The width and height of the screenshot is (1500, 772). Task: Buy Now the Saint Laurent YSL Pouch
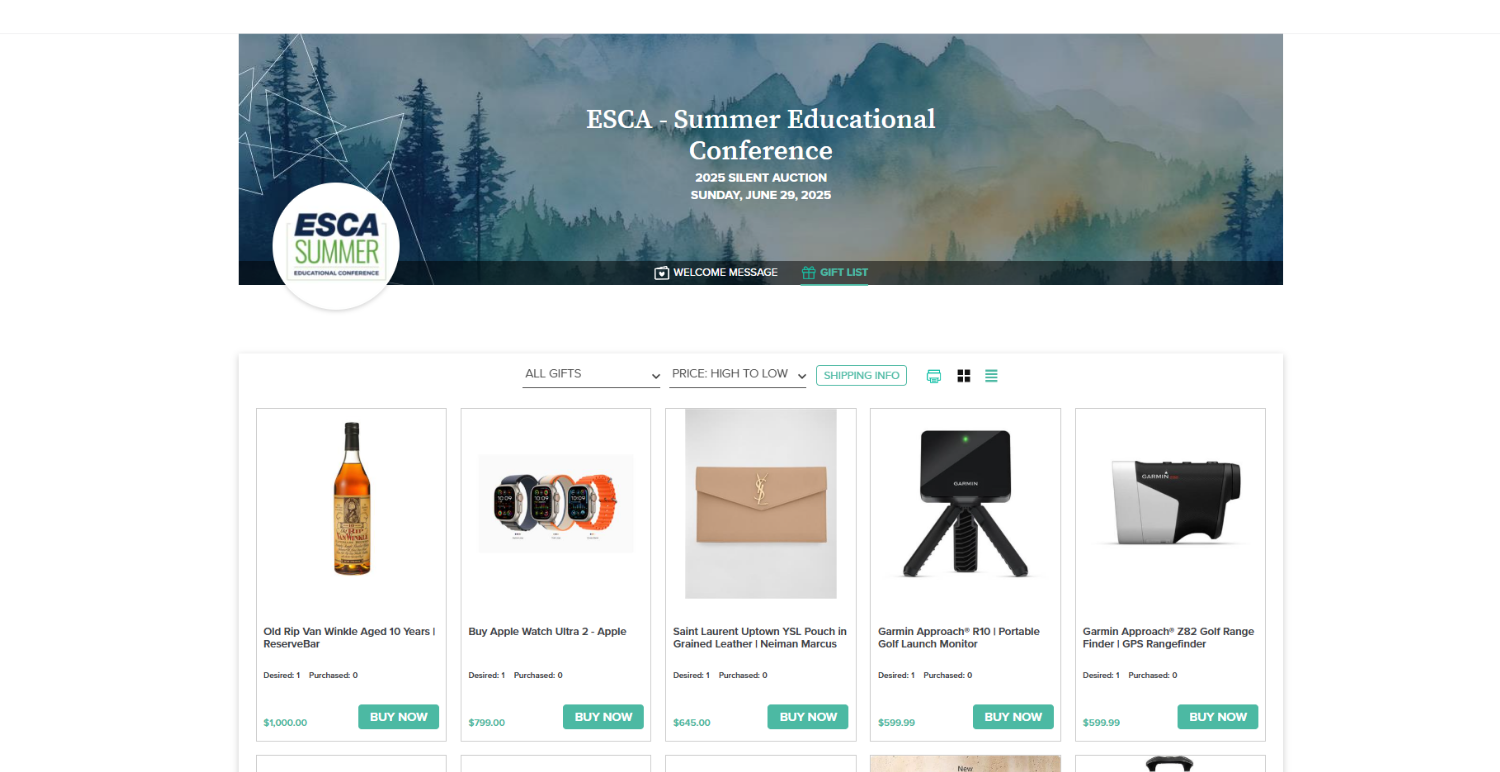808,717
